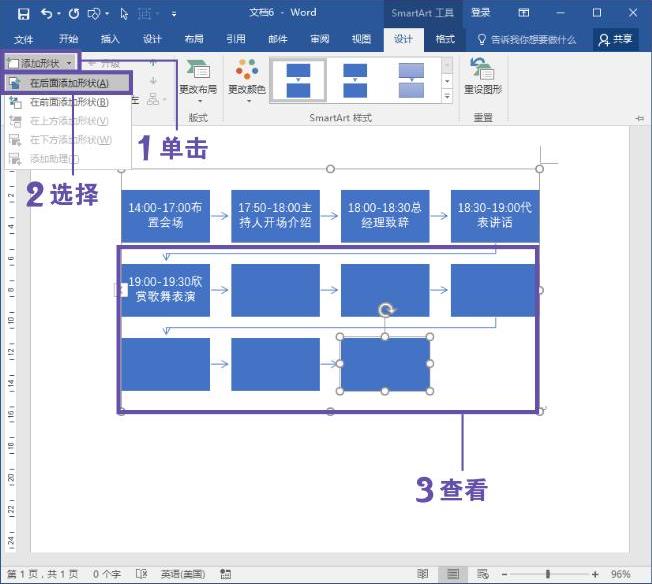Click the rotation handle above selected shape

click(386, 310)
